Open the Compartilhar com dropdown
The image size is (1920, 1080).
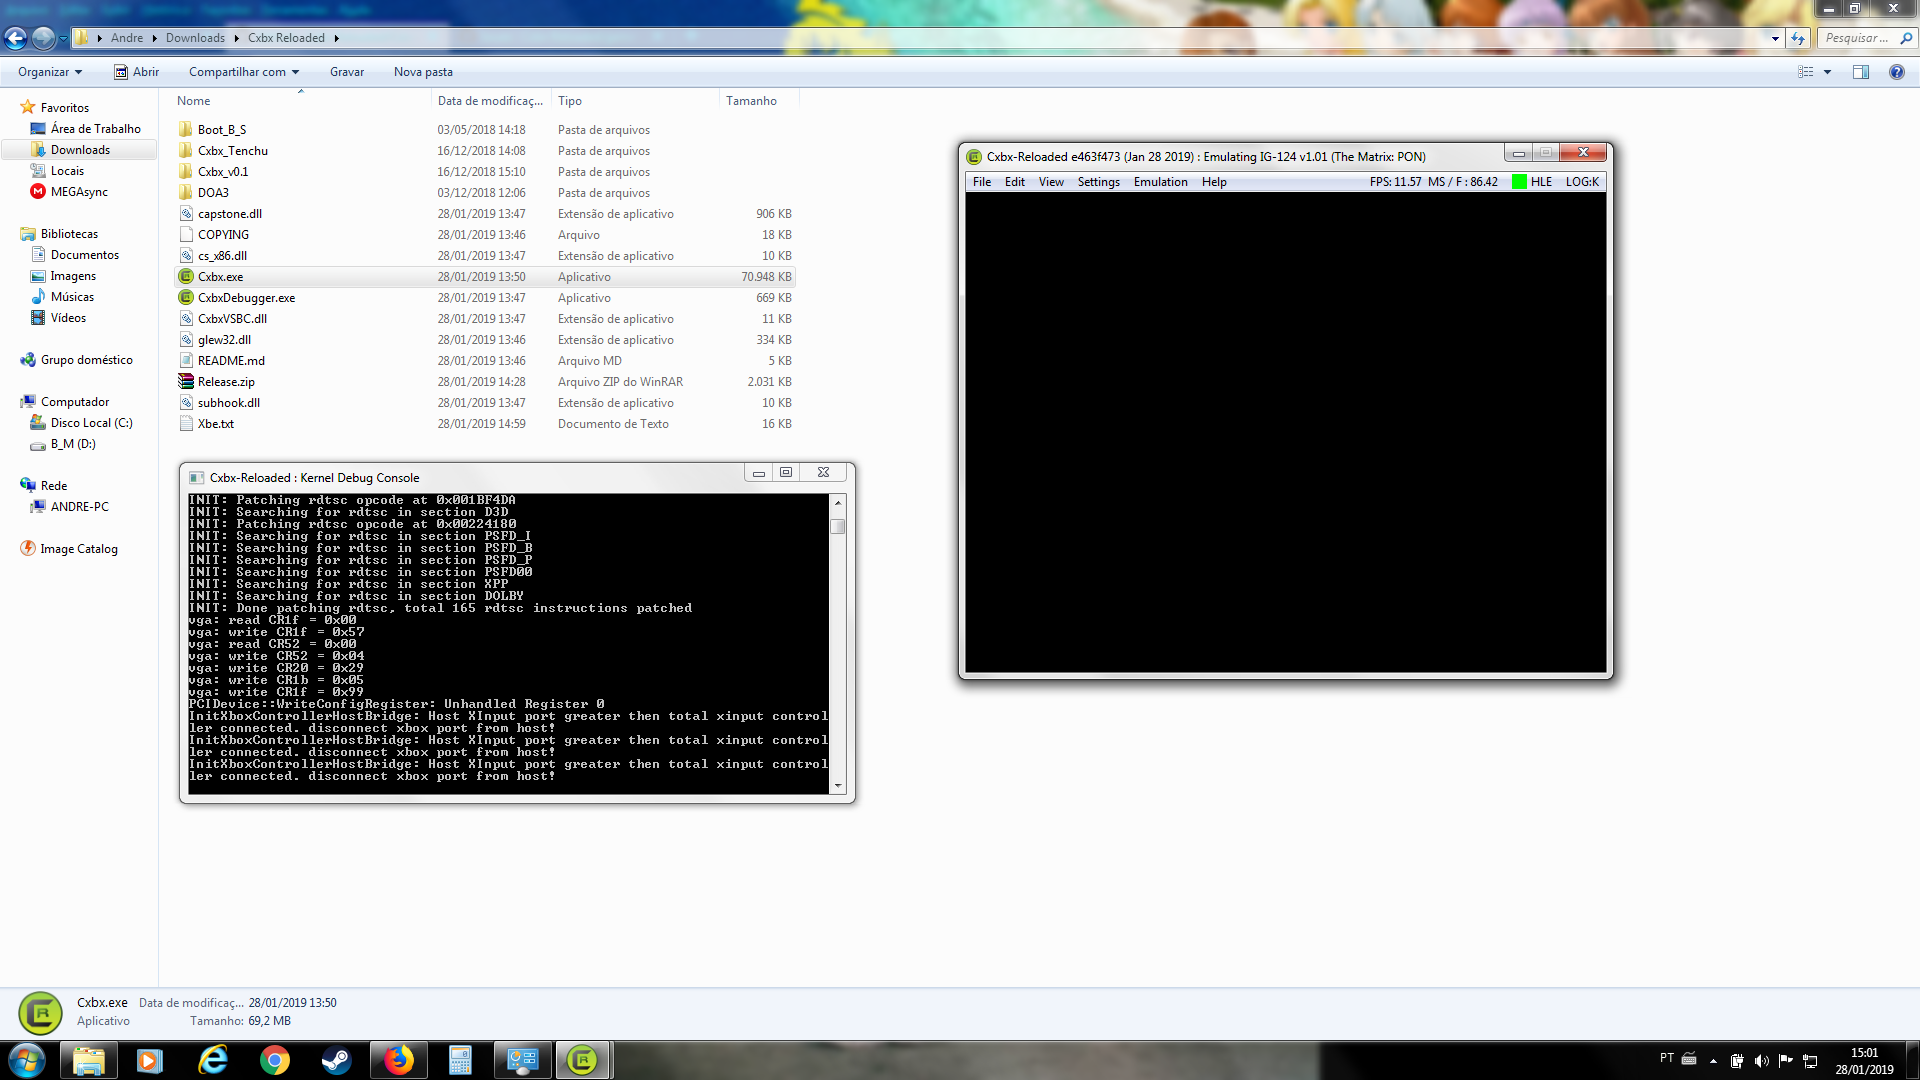(244, 72)
